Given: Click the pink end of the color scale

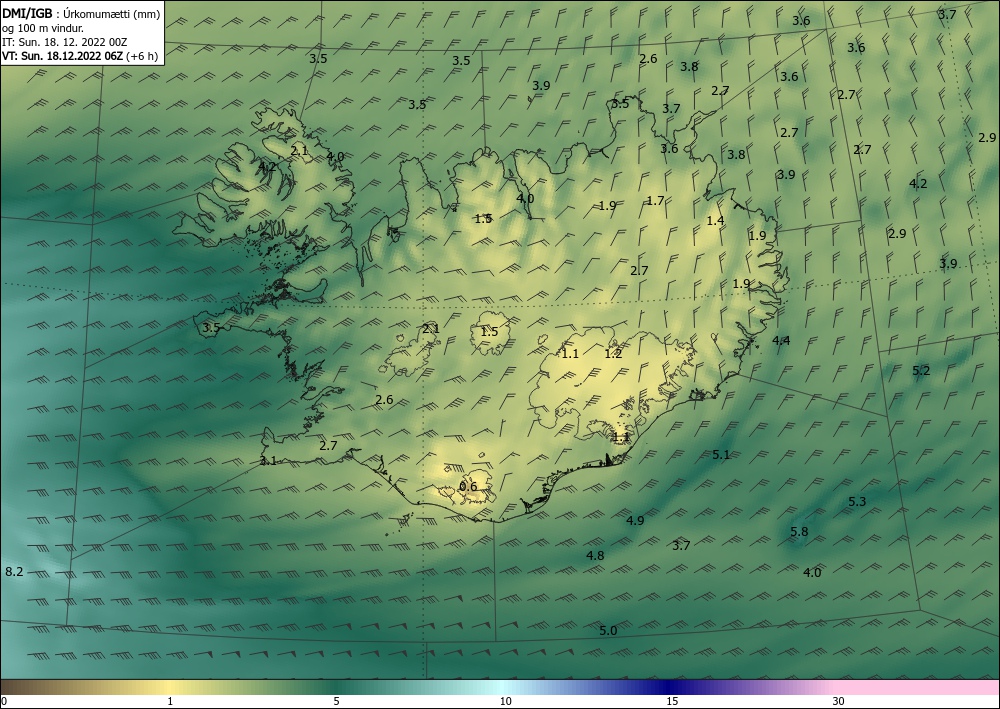Looking at the screenshot, I should click(x=918, y=687).
